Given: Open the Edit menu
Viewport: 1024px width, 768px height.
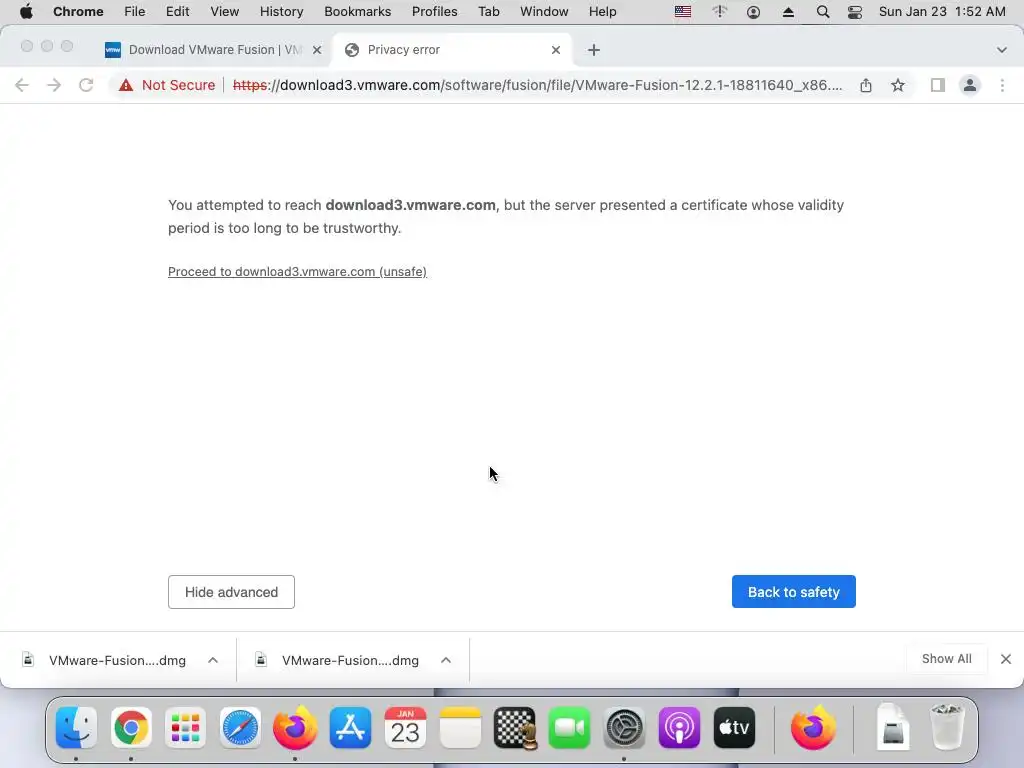Looking at the screenshot, I should point(177,12).
